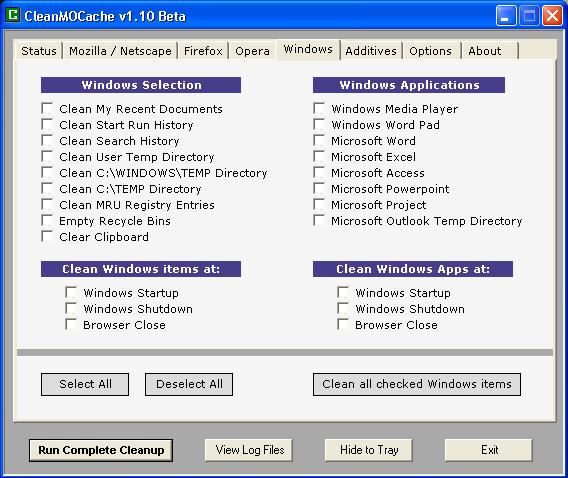Open the Firefox tab
The height and width of the screenshot is (478, 568).
[203, 51]
